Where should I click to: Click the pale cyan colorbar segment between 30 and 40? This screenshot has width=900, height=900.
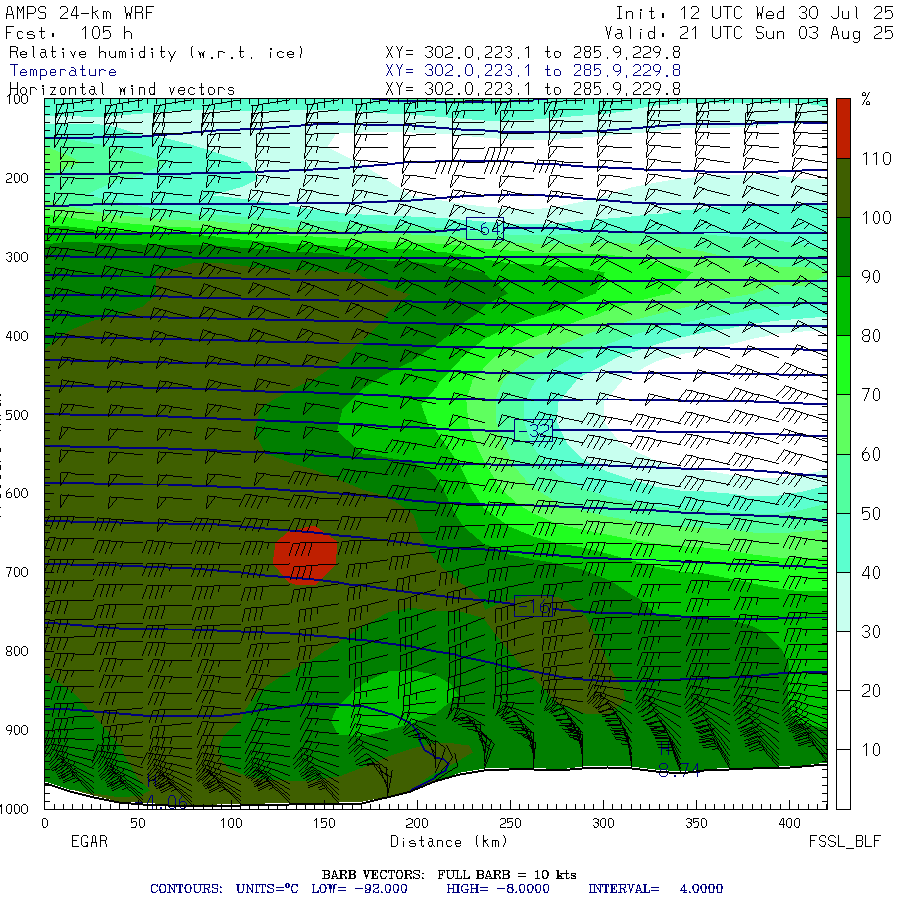point(843,602)
